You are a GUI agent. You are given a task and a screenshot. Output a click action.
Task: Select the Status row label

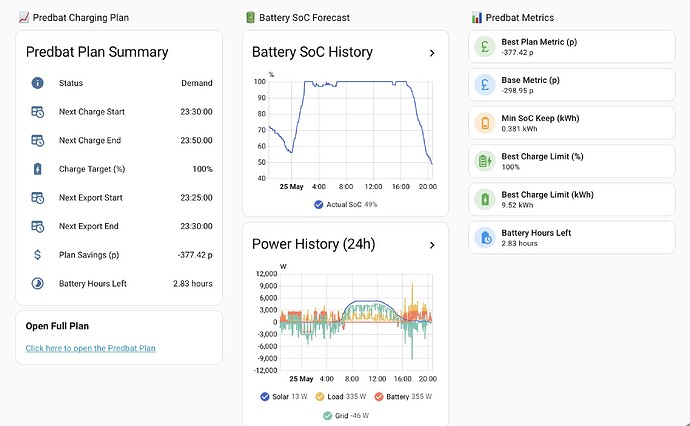71,83
